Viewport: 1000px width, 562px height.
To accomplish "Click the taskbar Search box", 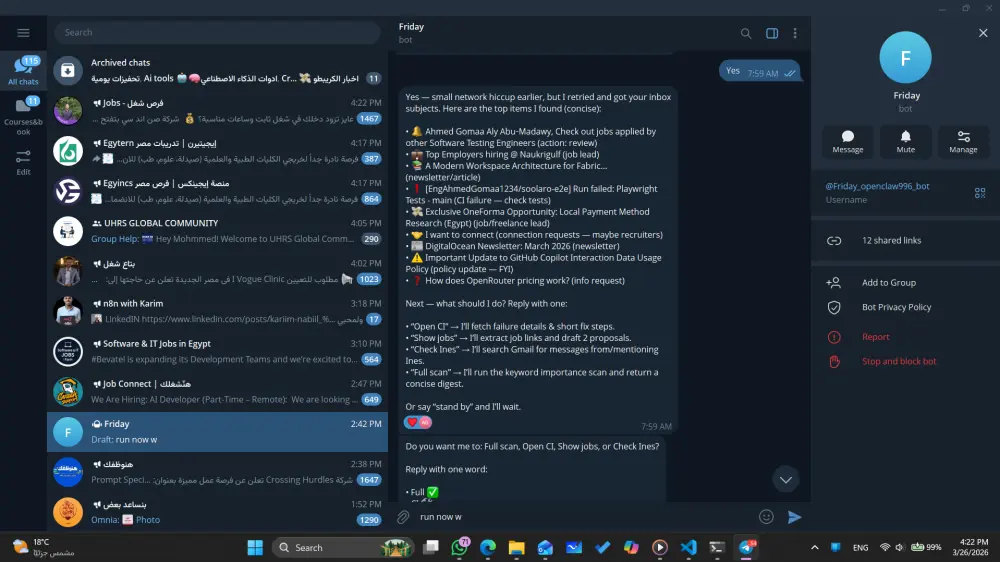I will pyautogui.click(x=343, y=547).
